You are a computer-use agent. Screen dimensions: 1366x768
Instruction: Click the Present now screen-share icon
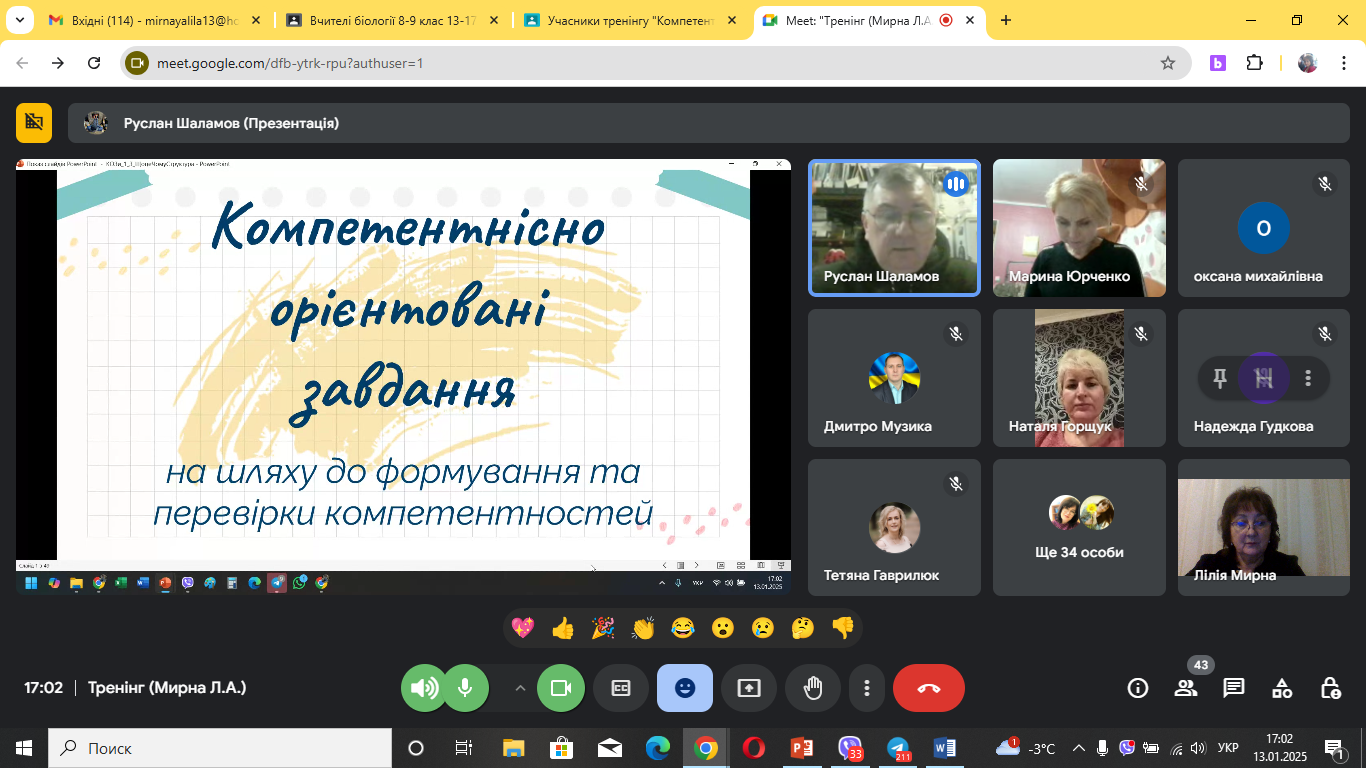[749, 688]
